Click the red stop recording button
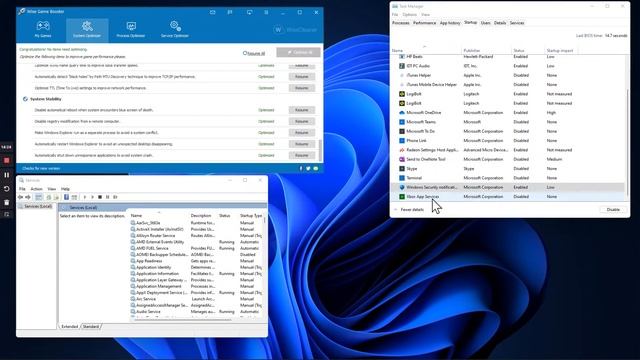Viewport: 640px width, 360px height. click(7, 161)
